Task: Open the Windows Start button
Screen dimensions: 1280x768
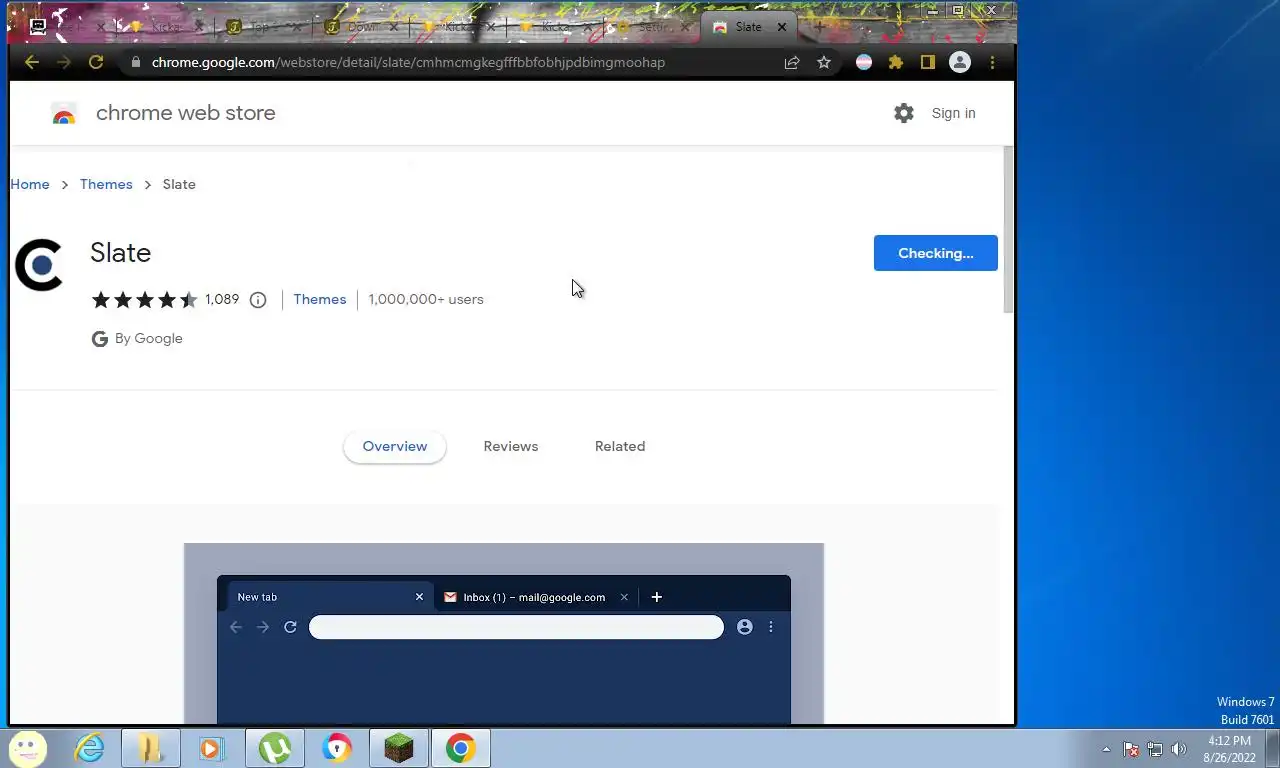Action: tap(28, 748)
